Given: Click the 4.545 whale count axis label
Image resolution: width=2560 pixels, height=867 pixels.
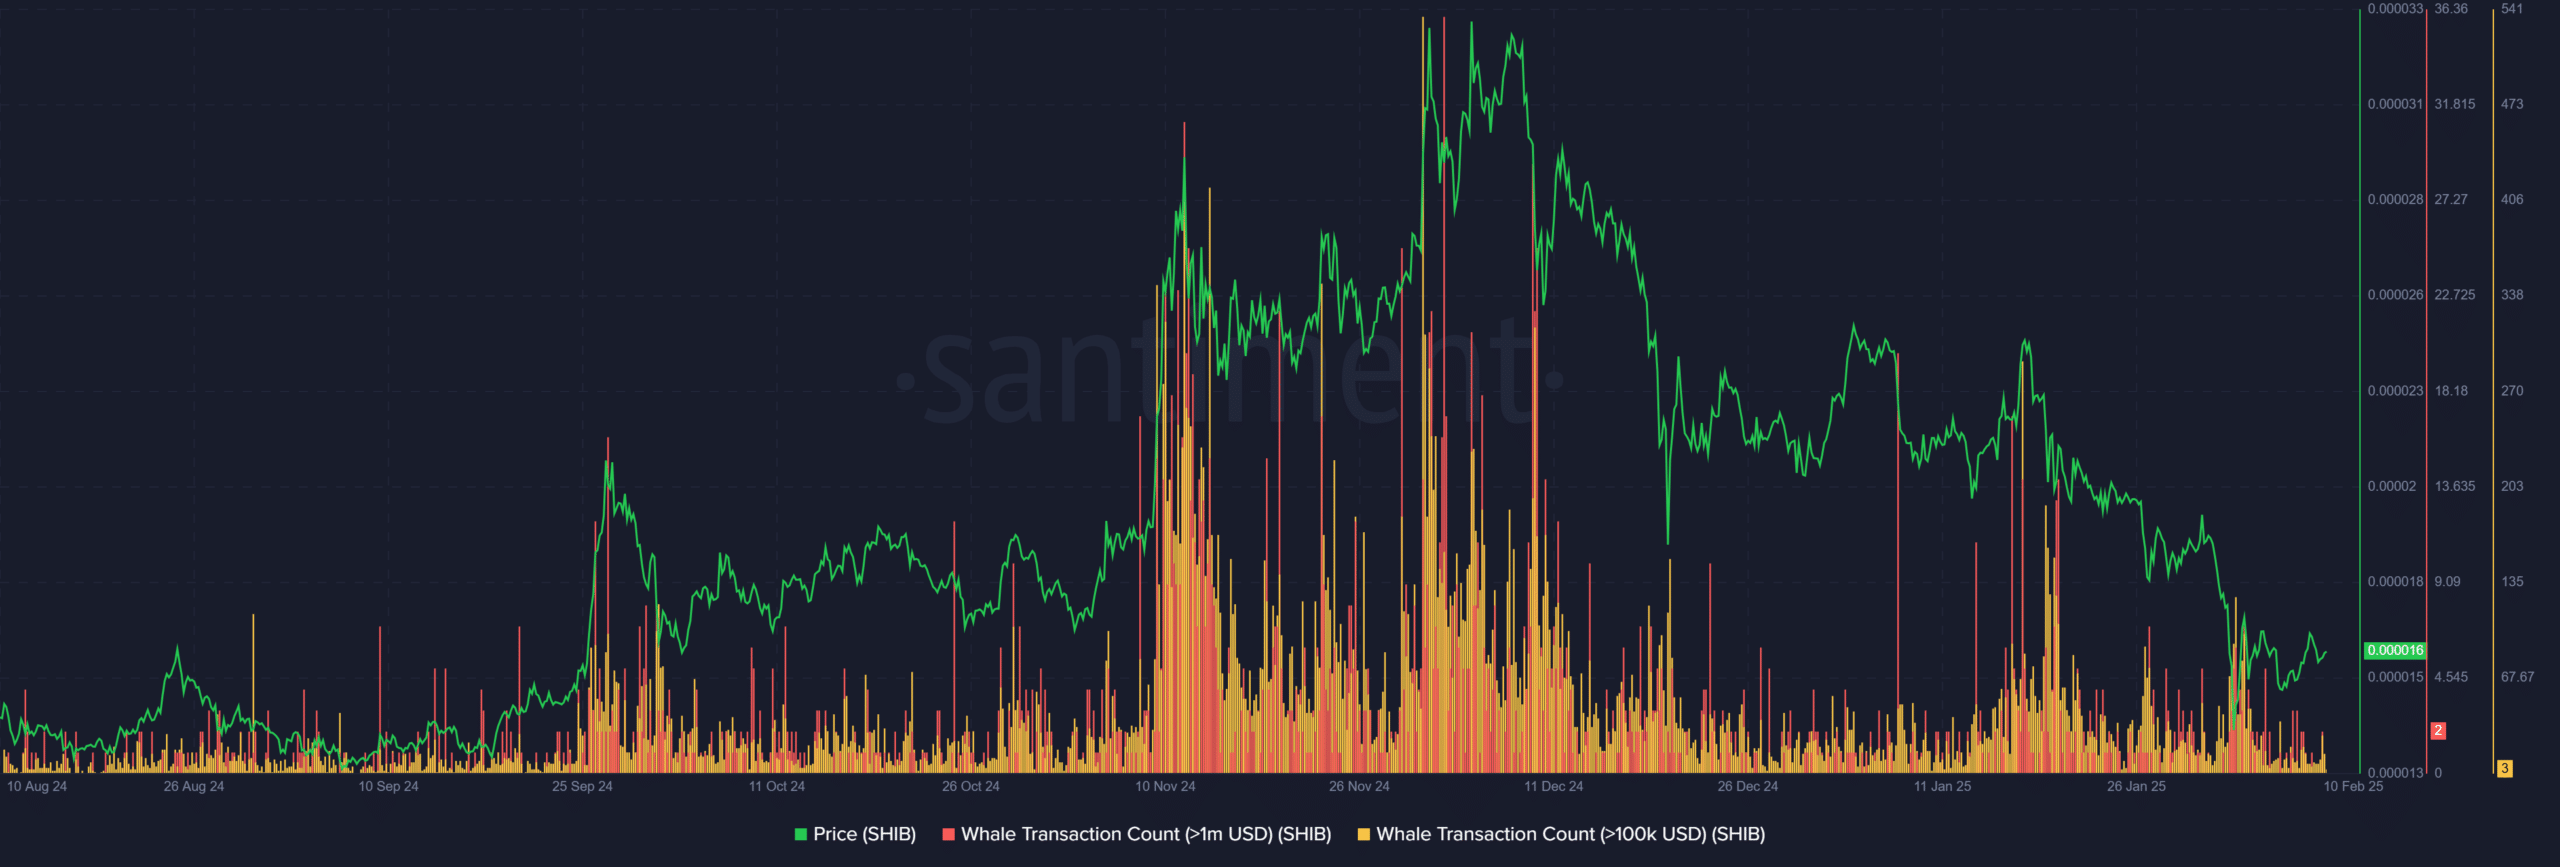Looking at the screenshot, I should (2451, 677).
